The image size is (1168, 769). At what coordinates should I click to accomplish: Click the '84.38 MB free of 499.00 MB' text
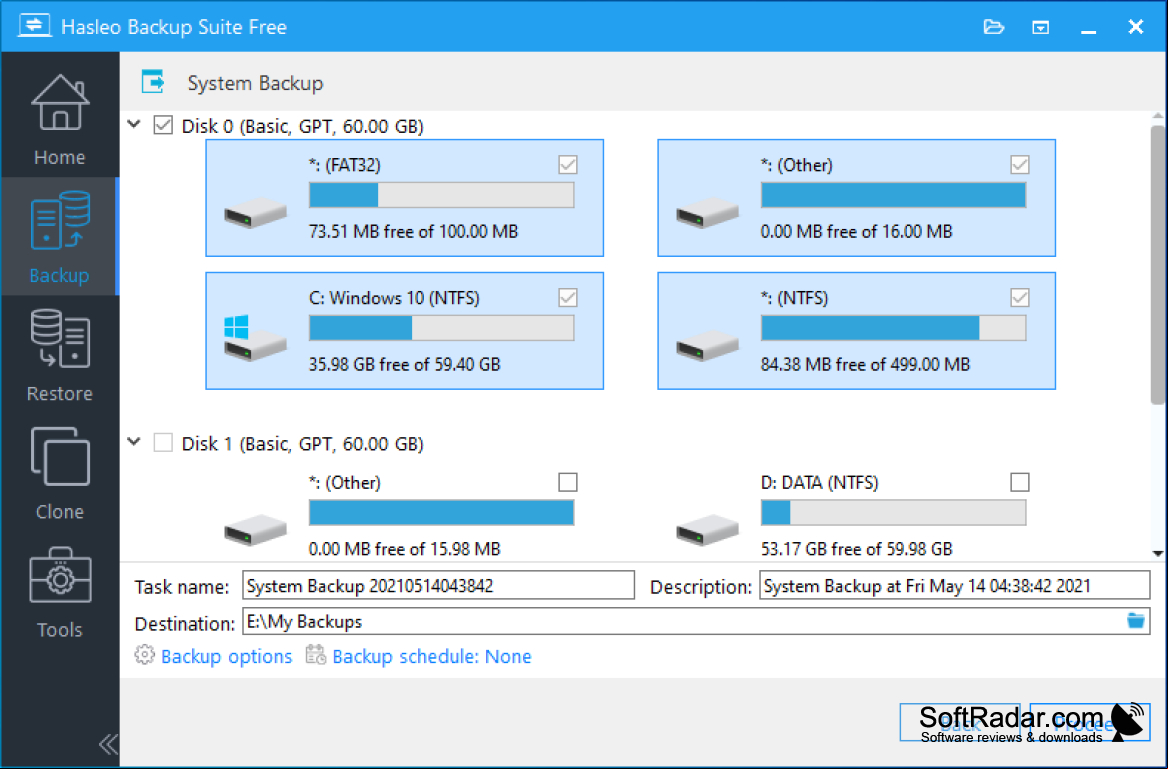(x=866, y=364)
